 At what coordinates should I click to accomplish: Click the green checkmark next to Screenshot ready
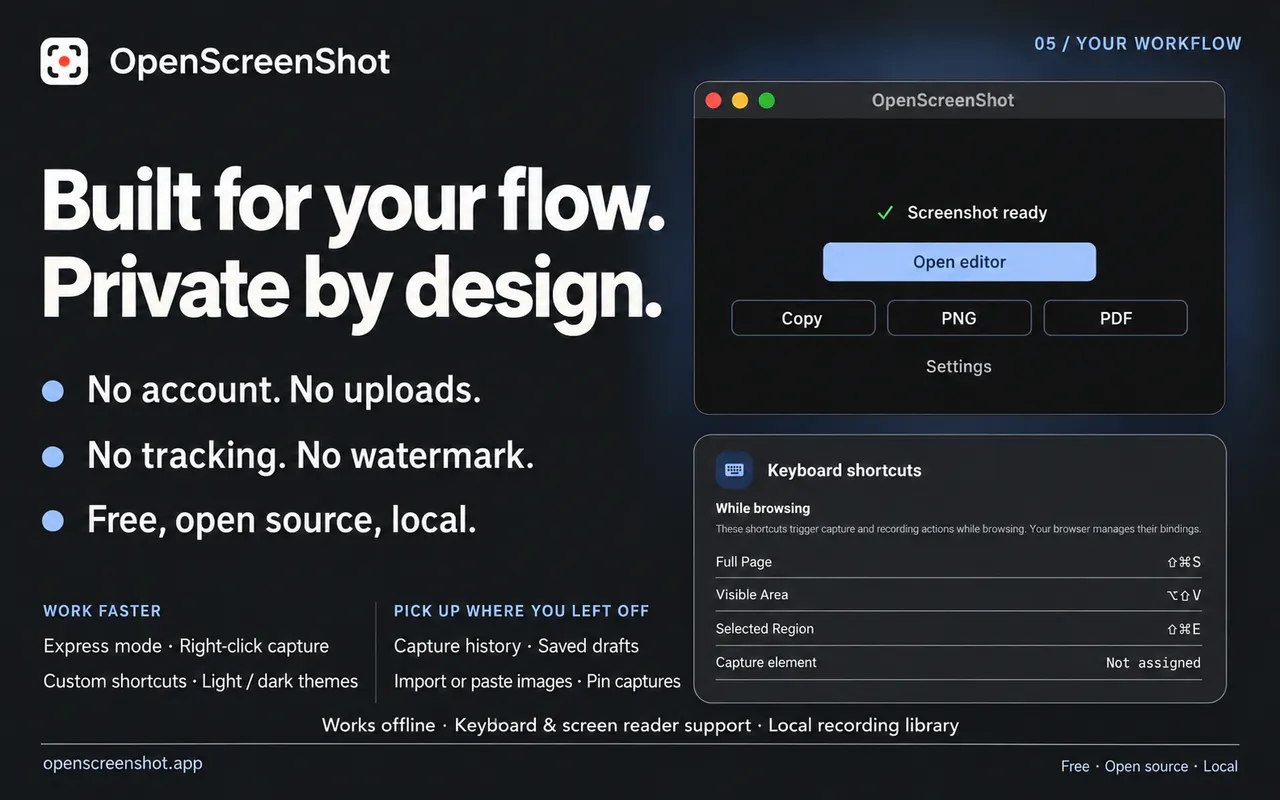point(885,213)
